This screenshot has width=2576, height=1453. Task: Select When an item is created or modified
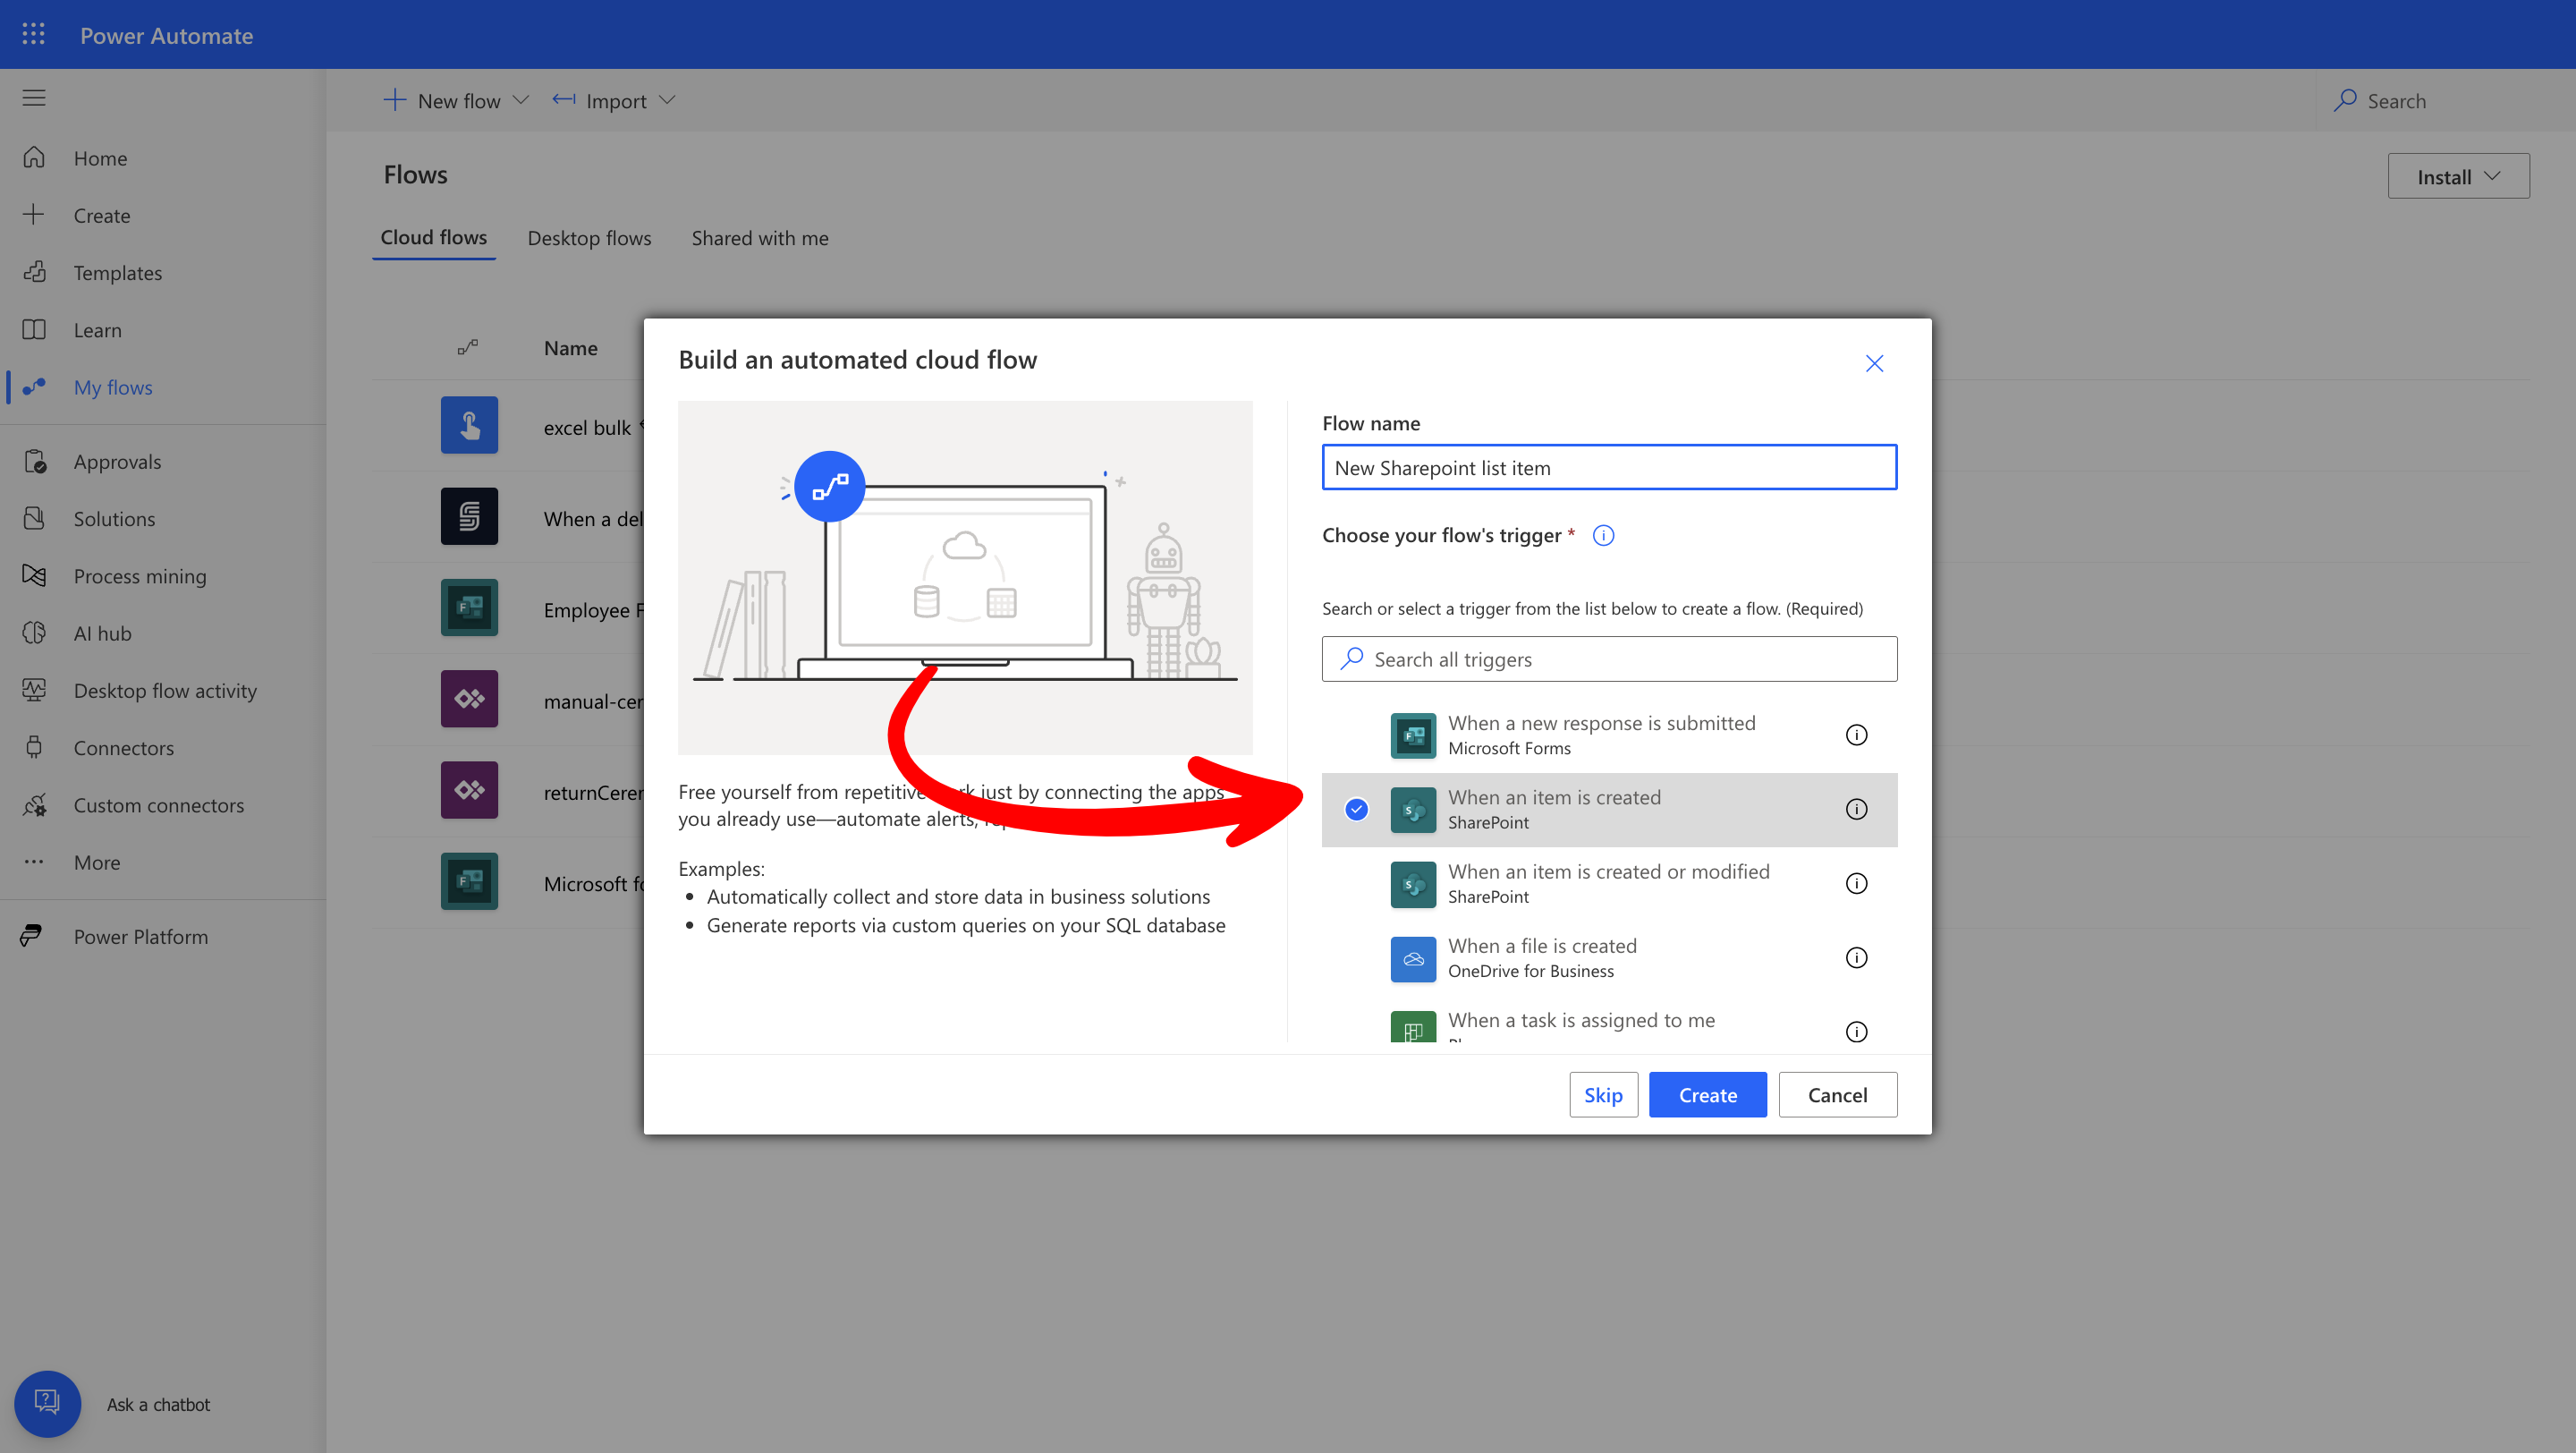point(1608,883)
